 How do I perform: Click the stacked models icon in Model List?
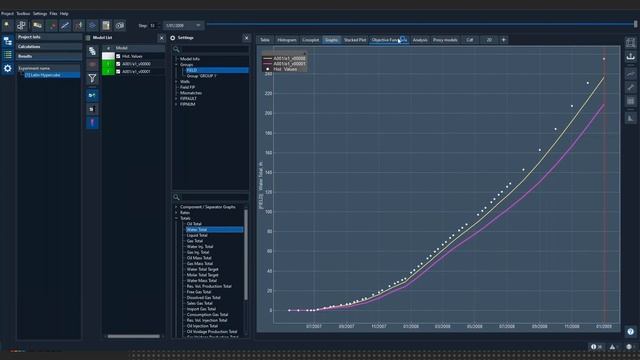(x=93, y=51)
